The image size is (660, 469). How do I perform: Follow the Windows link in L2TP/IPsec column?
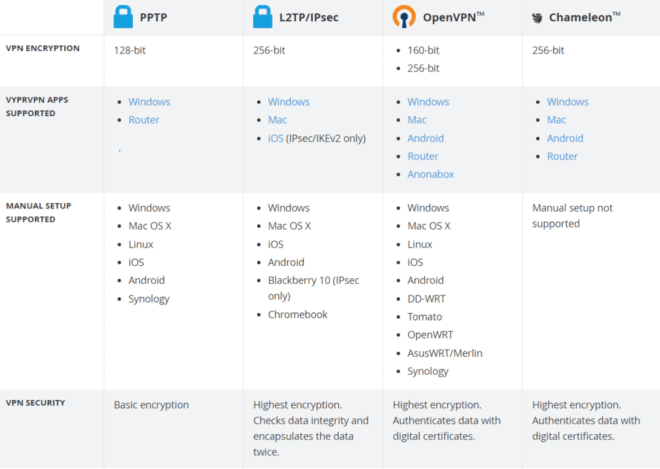288,102
